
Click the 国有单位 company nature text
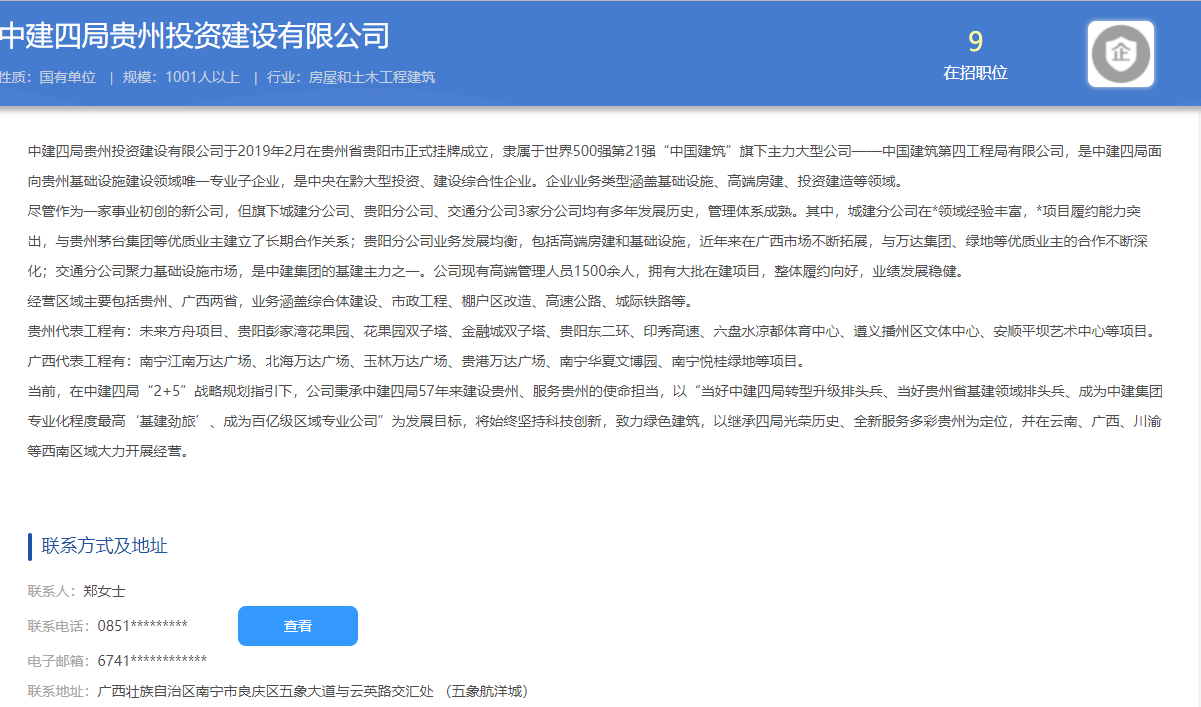point(68,77)
